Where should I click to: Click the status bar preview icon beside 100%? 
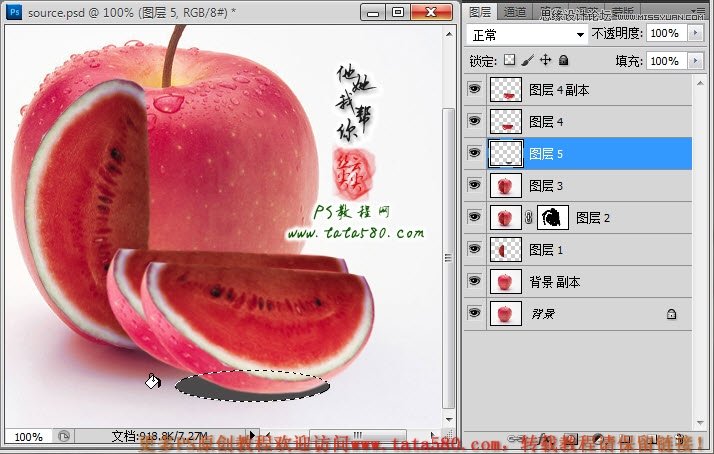[x=64, y=436]
